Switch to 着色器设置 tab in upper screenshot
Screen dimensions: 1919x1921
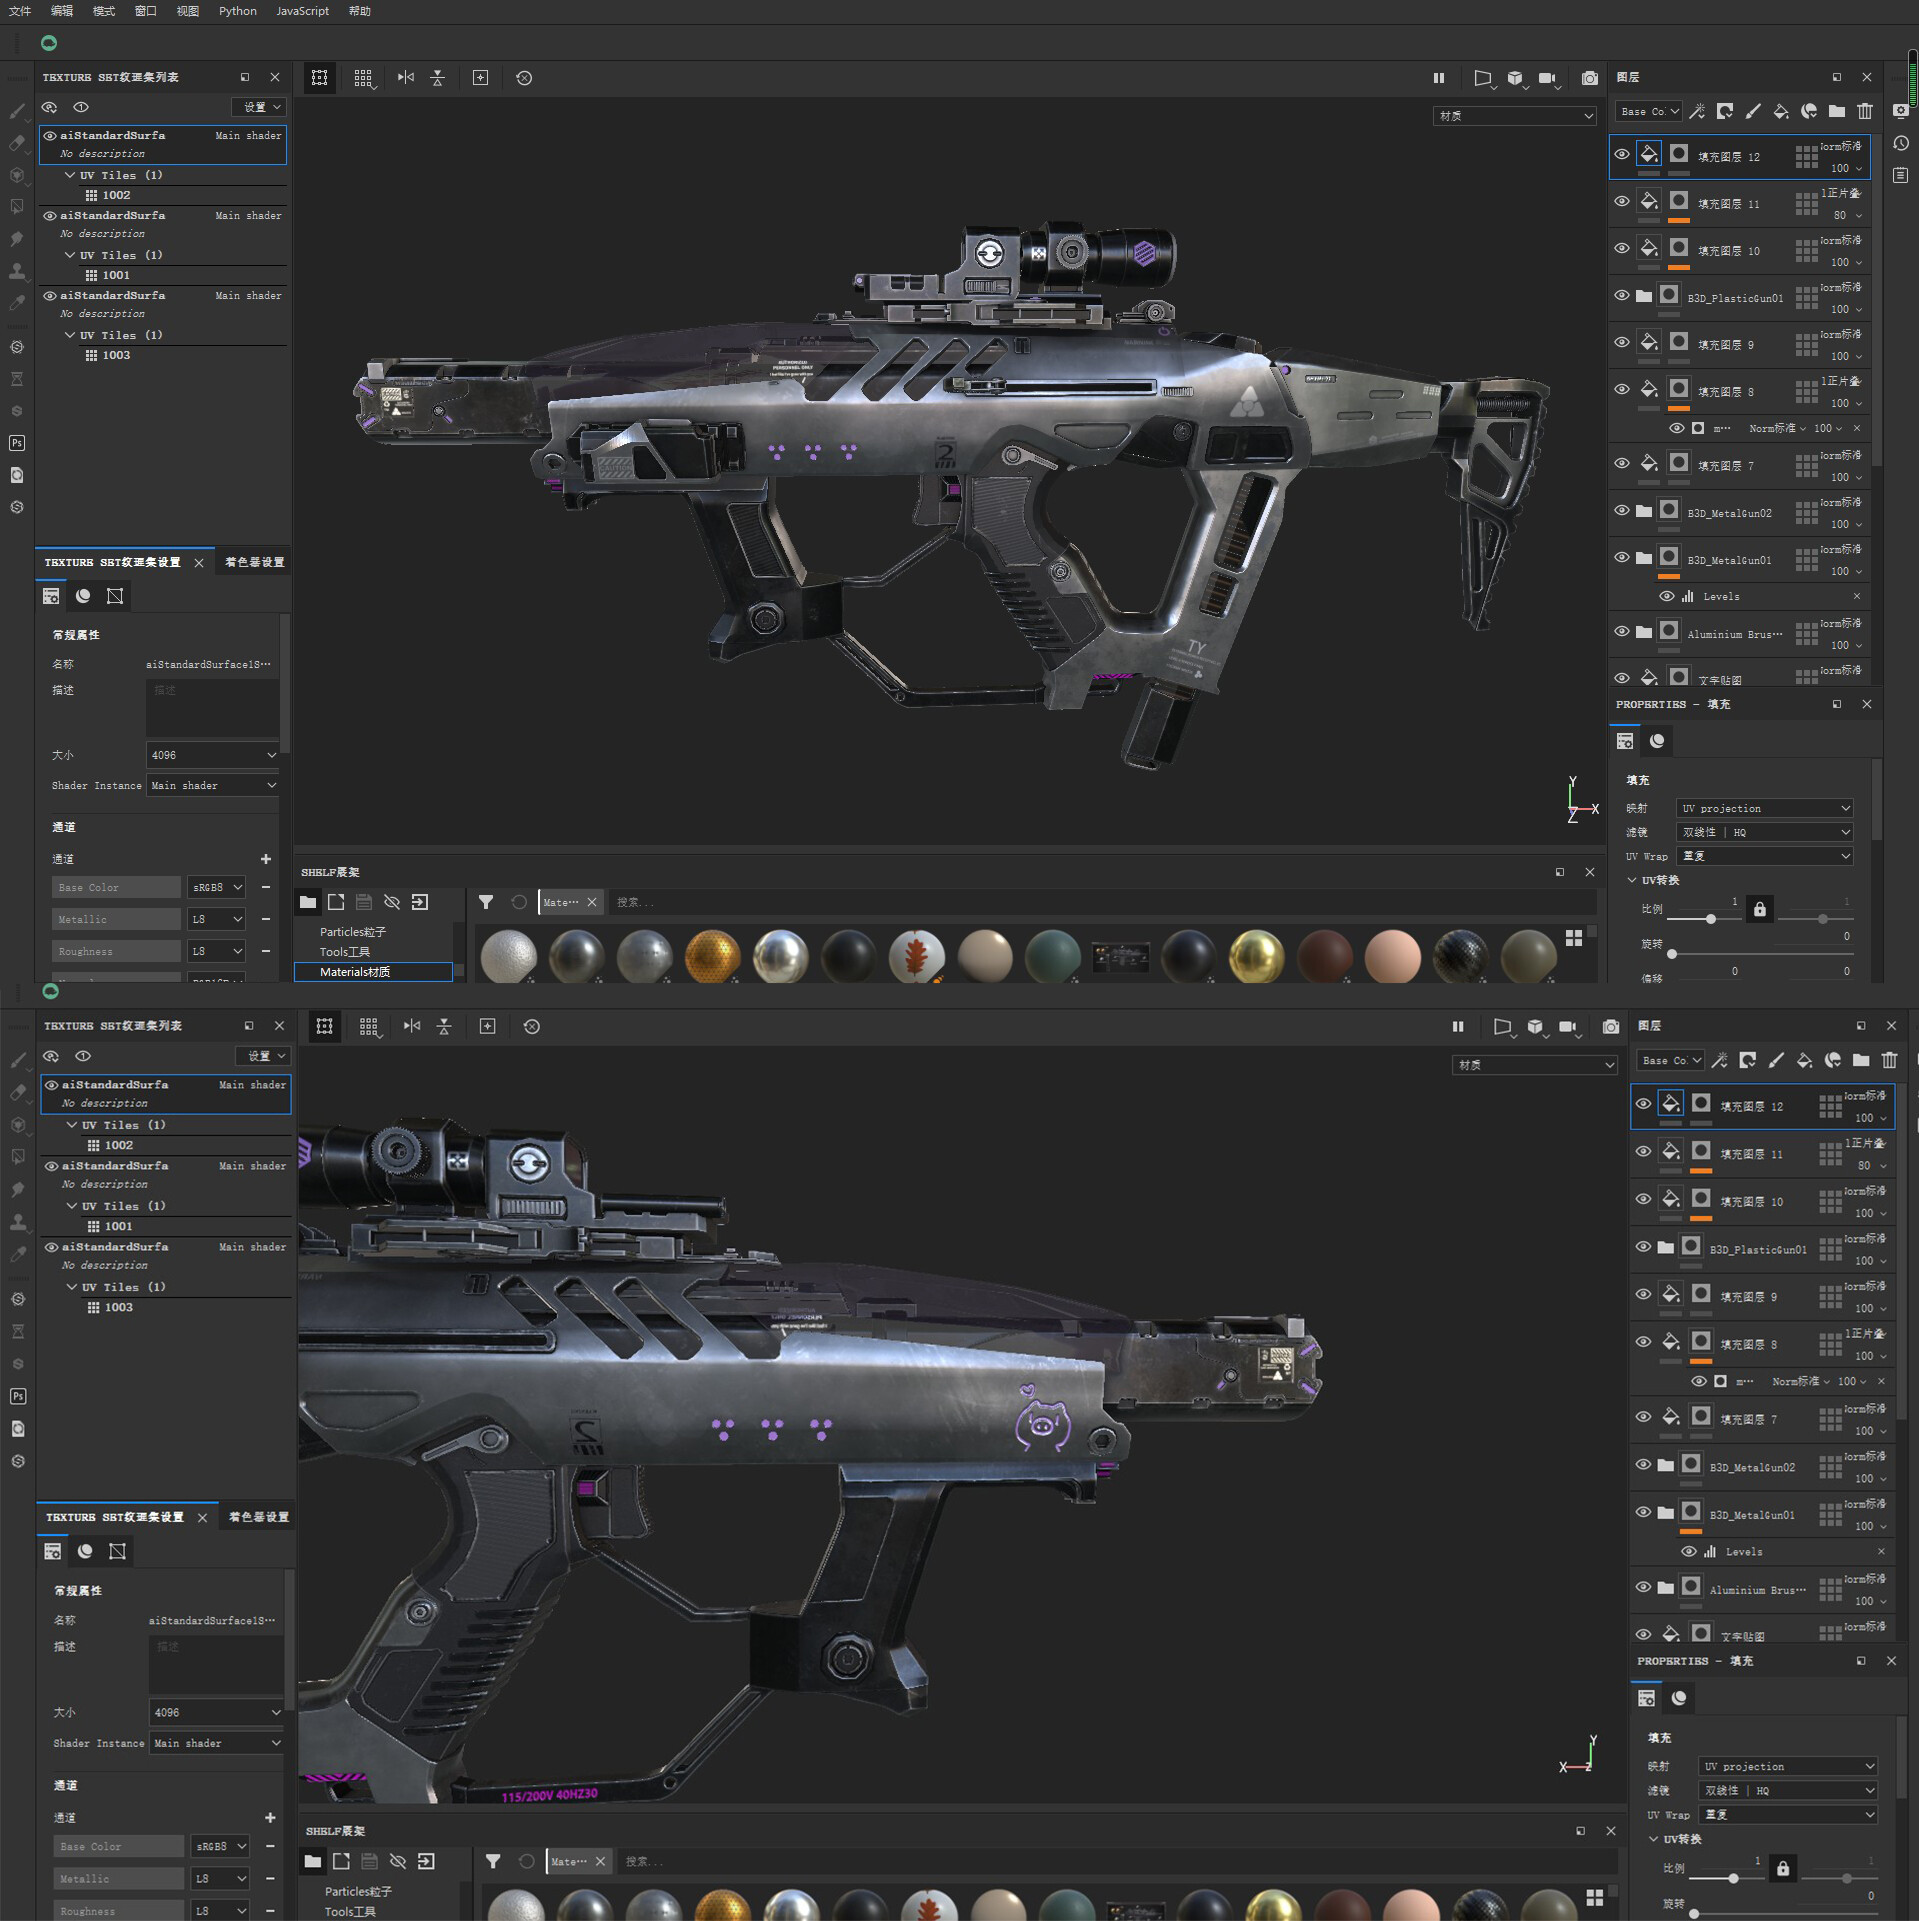[254, 562]
